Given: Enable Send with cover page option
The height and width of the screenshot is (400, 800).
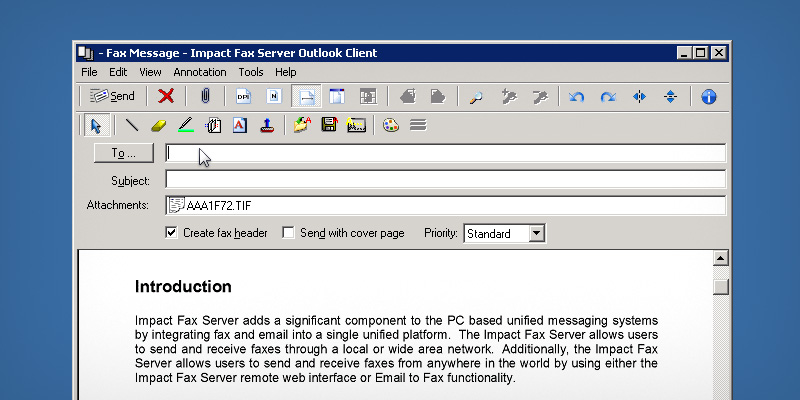Looking at the screenshot, I should pos(289,233).
